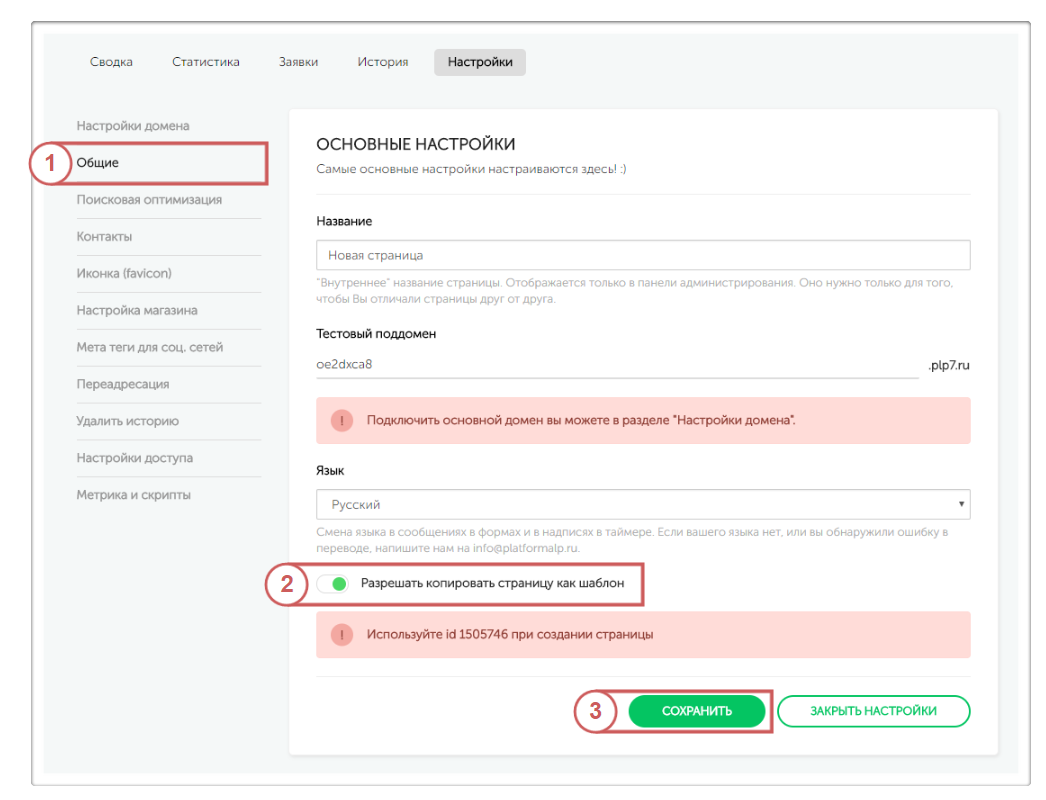
Task: Click the warning icon in the domain notice
Action: pos(342,421)
